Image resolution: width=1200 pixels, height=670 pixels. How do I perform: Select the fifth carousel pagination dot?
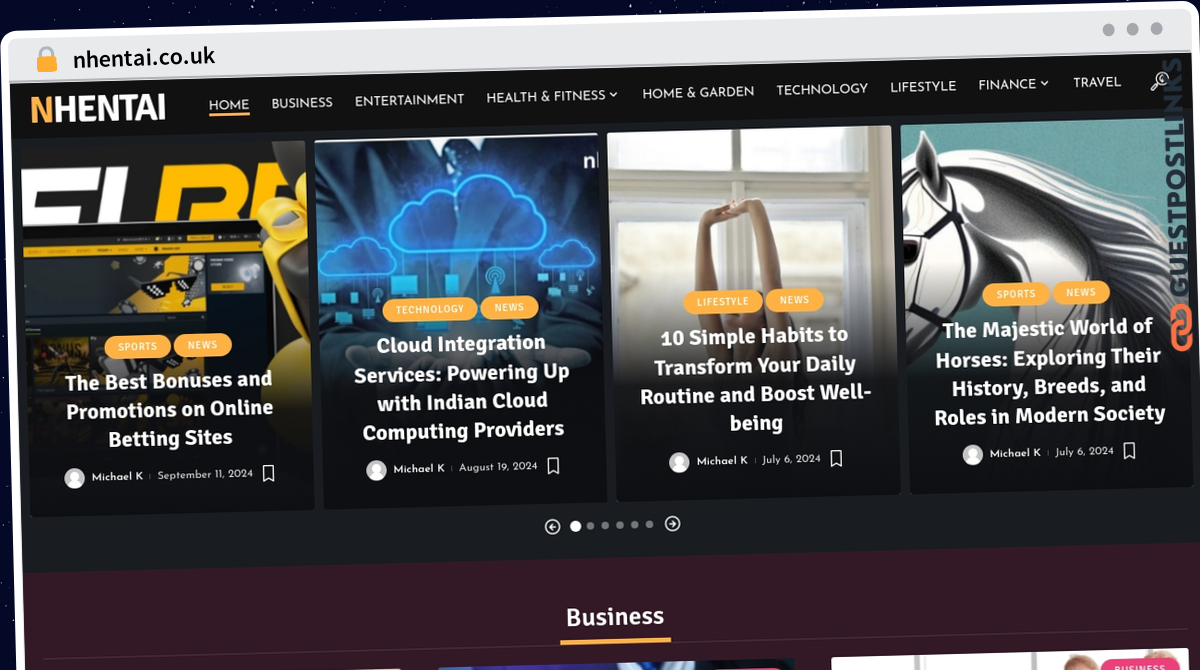click(634, 524)
